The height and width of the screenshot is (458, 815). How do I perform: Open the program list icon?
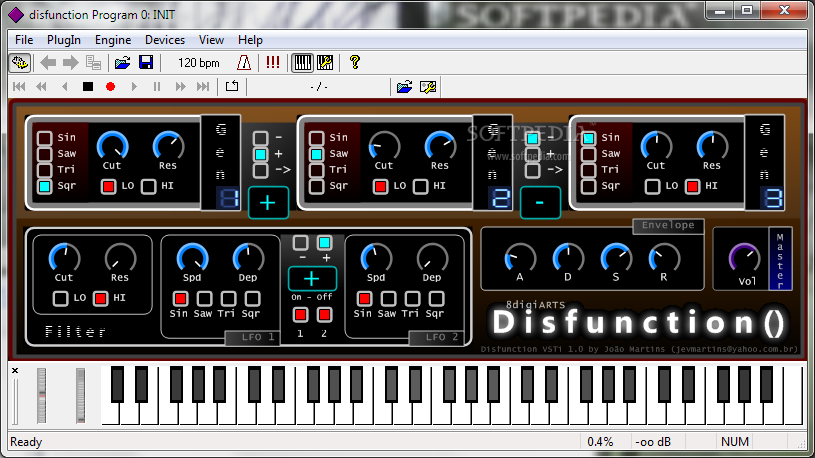pyautogui.click(x=94, y=63)
